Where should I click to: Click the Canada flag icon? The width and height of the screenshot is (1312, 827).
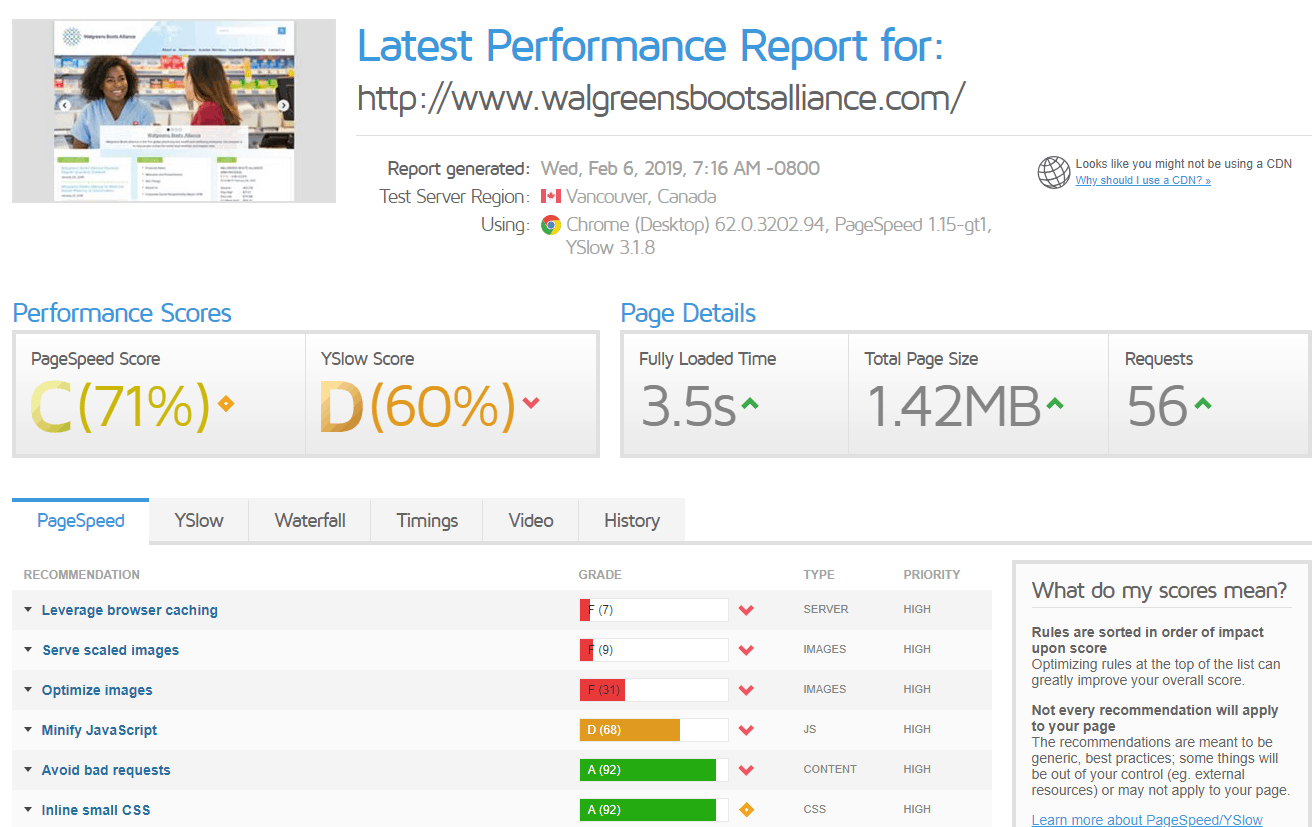point(550,196)
